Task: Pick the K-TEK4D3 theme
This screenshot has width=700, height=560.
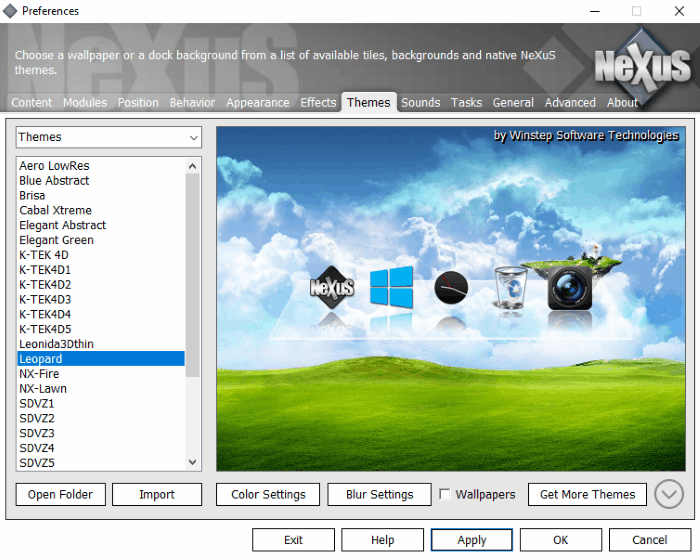Action: [x=101, y=299]
